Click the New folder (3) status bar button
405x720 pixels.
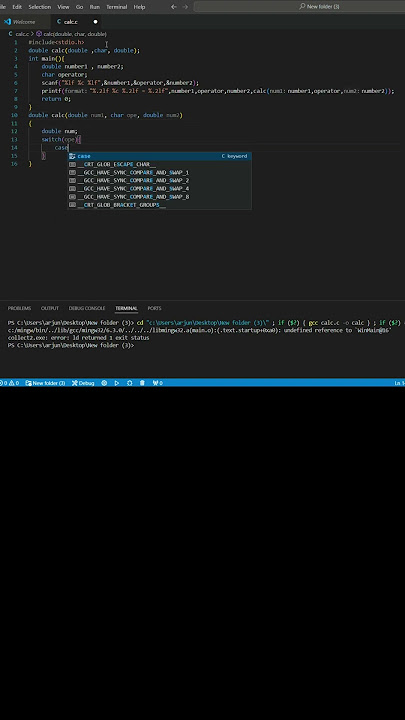45,383
